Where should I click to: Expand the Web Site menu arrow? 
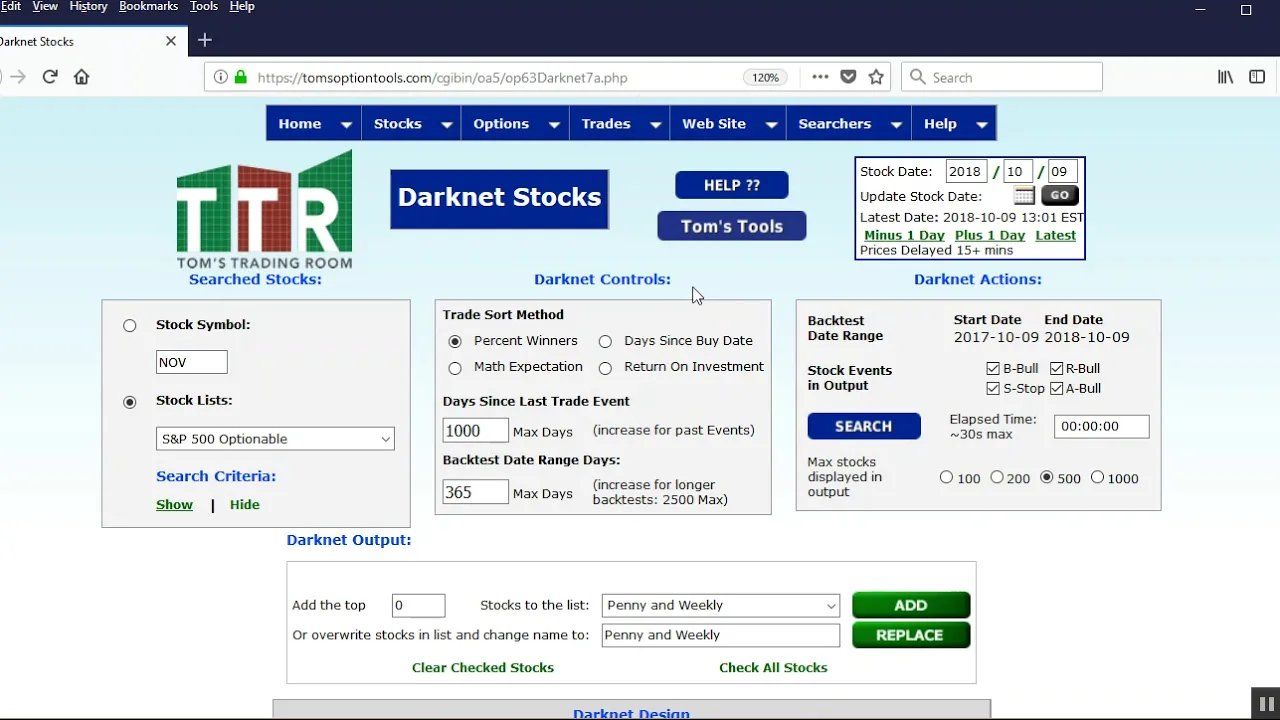pyautogui.click(x=771, y=124)
